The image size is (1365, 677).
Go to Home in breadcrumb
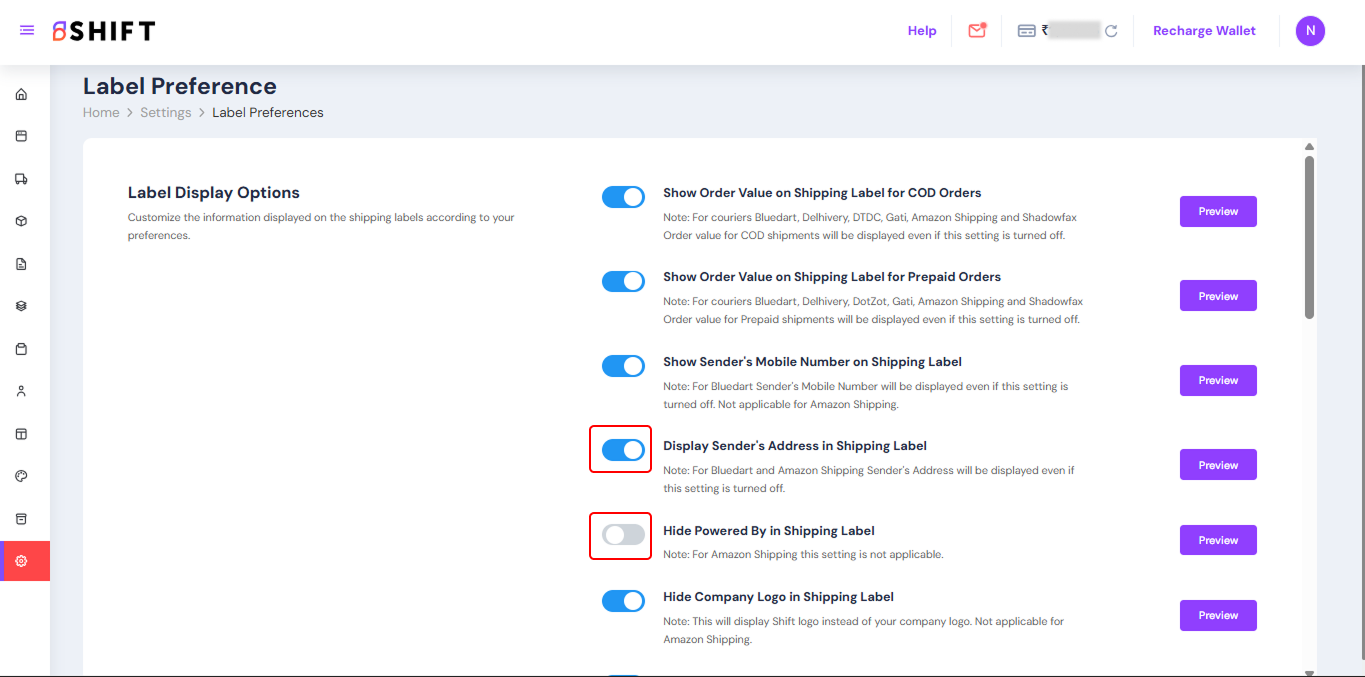point(101,113)
